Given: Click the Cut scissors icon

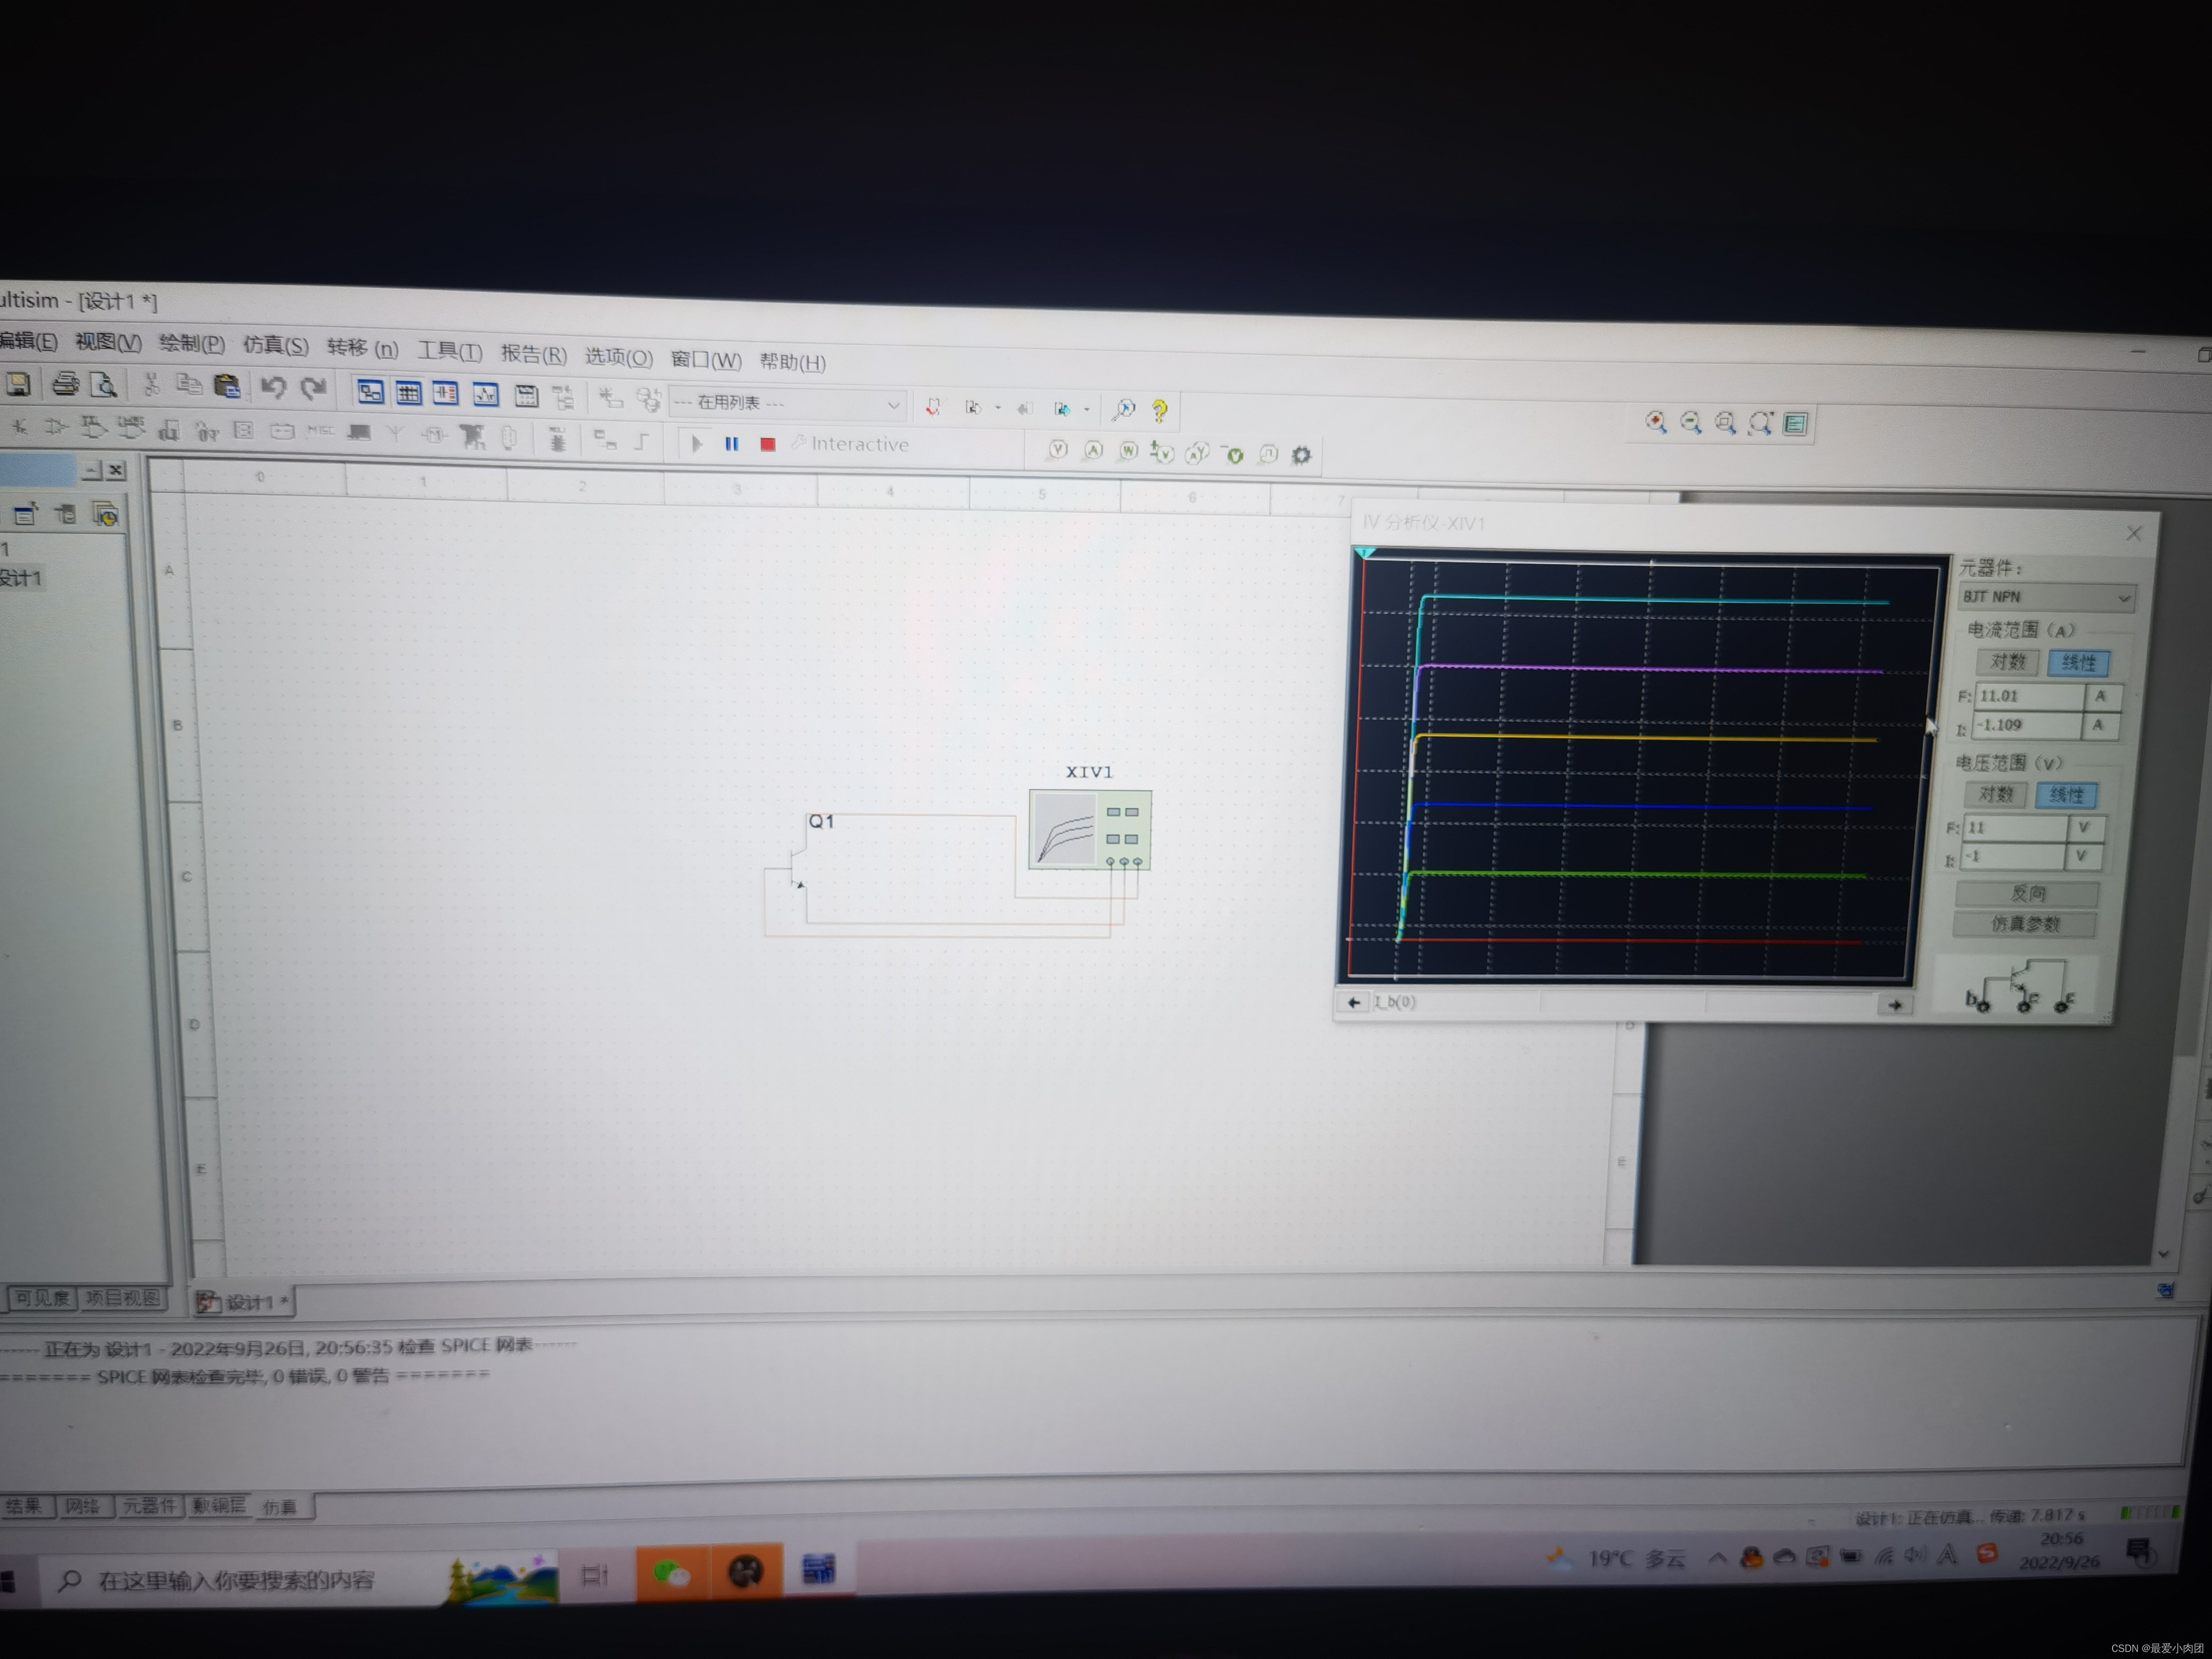Looking at the screenshot, I should [x=151, y=385].
